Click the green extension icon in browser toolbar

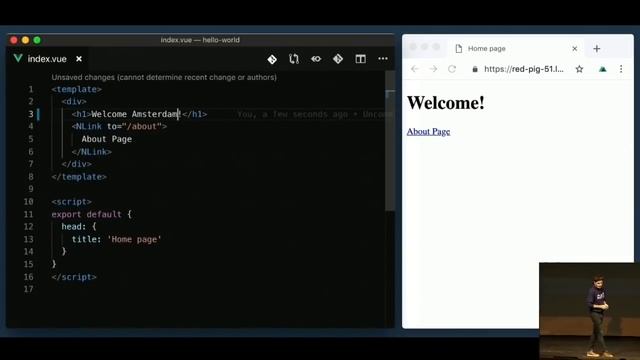tap(602, 69)
